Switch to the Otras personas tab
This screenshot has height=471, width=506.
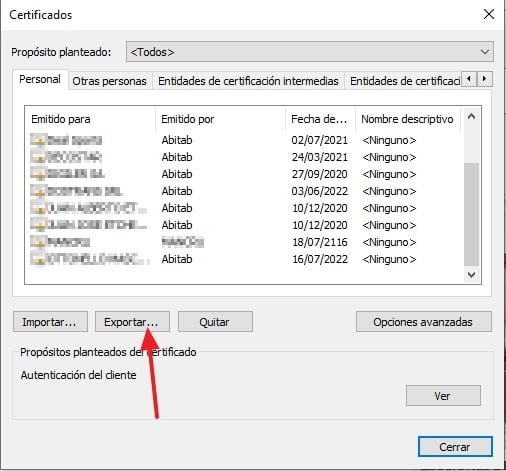tap(110, 81)
